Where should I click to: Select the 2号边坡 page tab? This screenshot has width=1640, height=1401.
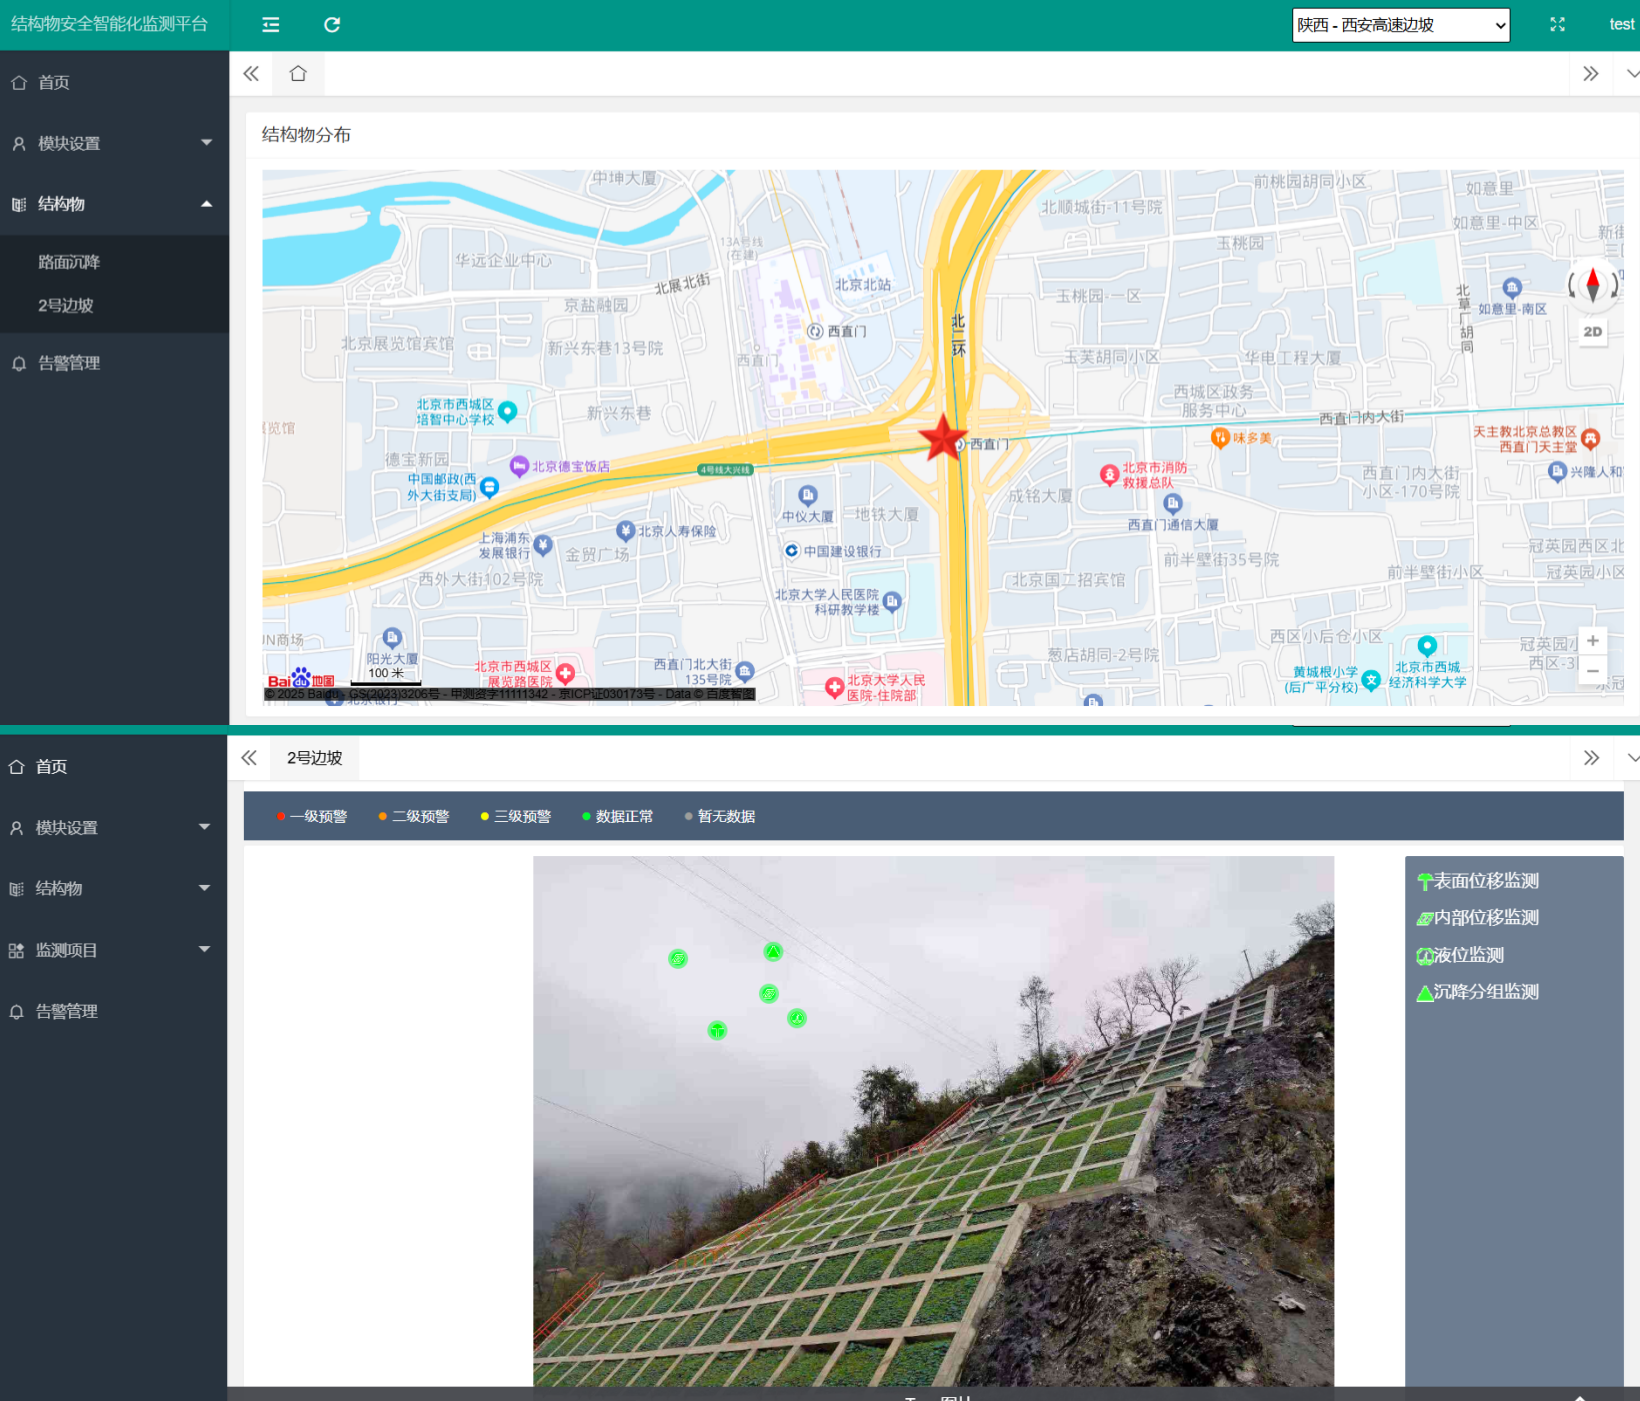tap(314, 758)
